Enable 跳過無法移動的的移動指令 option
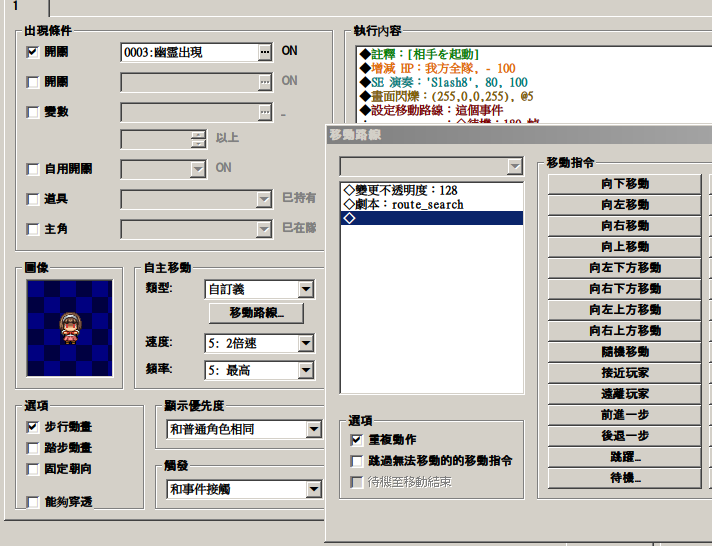This screenshot has height=546, width=712. coord(356,461)
